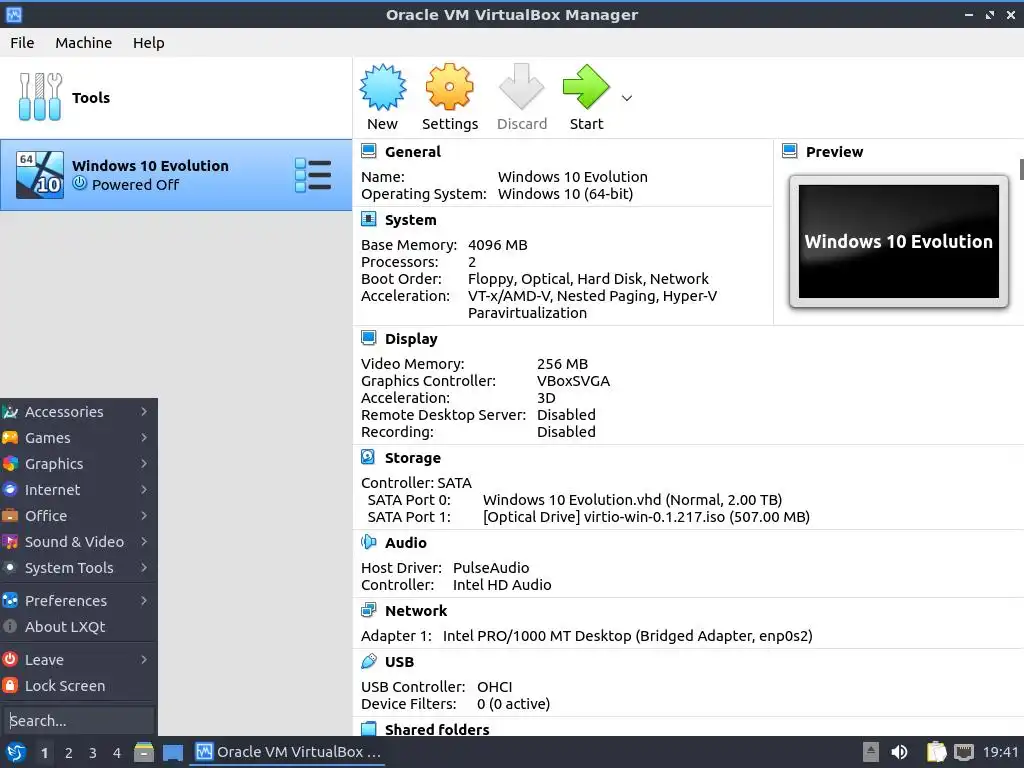Click the details pane vertical scrollbar
This screenshot has width=1024, height=768.
1021,168
